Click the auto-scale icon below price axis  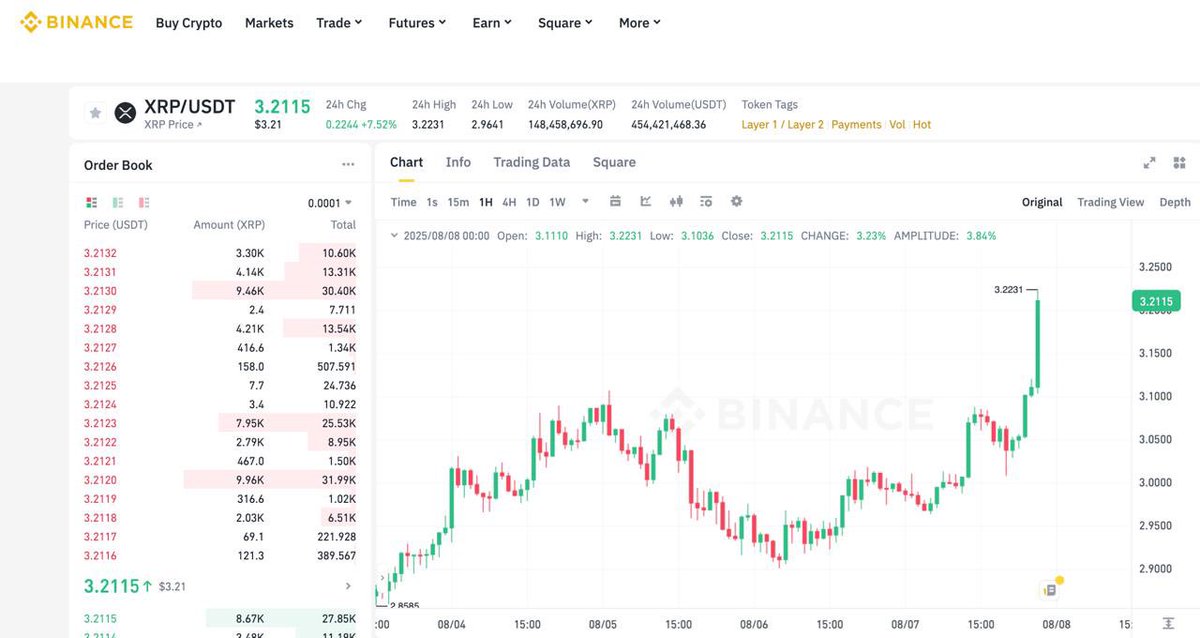1168,623
